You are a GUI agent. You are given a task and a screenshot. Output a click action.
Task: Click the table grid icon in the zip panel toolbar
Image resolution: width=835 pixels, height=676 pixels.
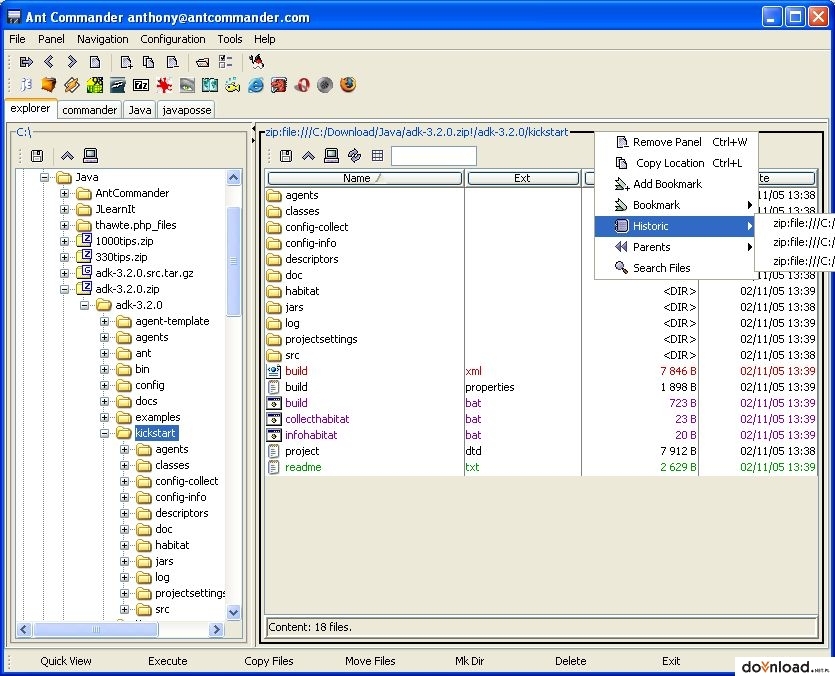[x=378, y=156]
